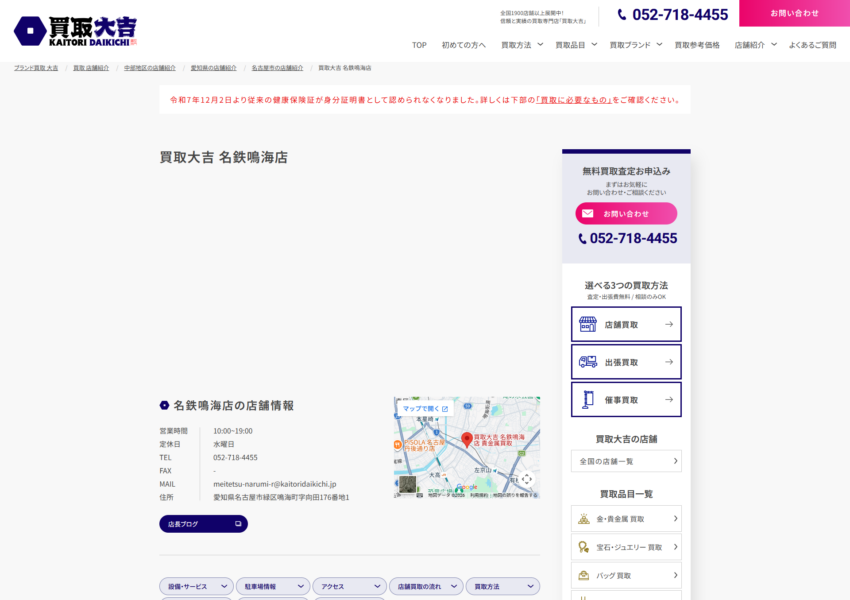Click ブランド買取 大吉 breadcrumb

[36, 68]
